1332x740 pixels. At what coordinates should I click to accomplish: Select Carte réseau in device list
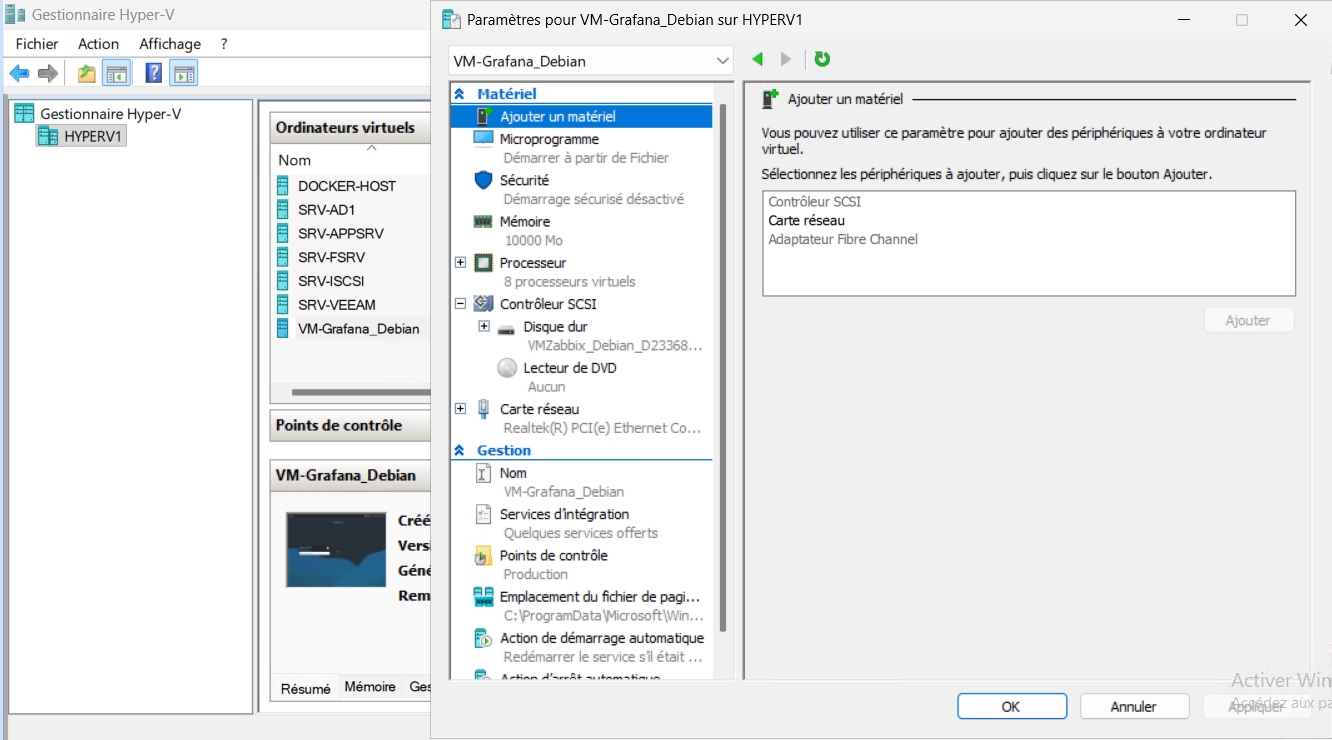tap(807, 220)
